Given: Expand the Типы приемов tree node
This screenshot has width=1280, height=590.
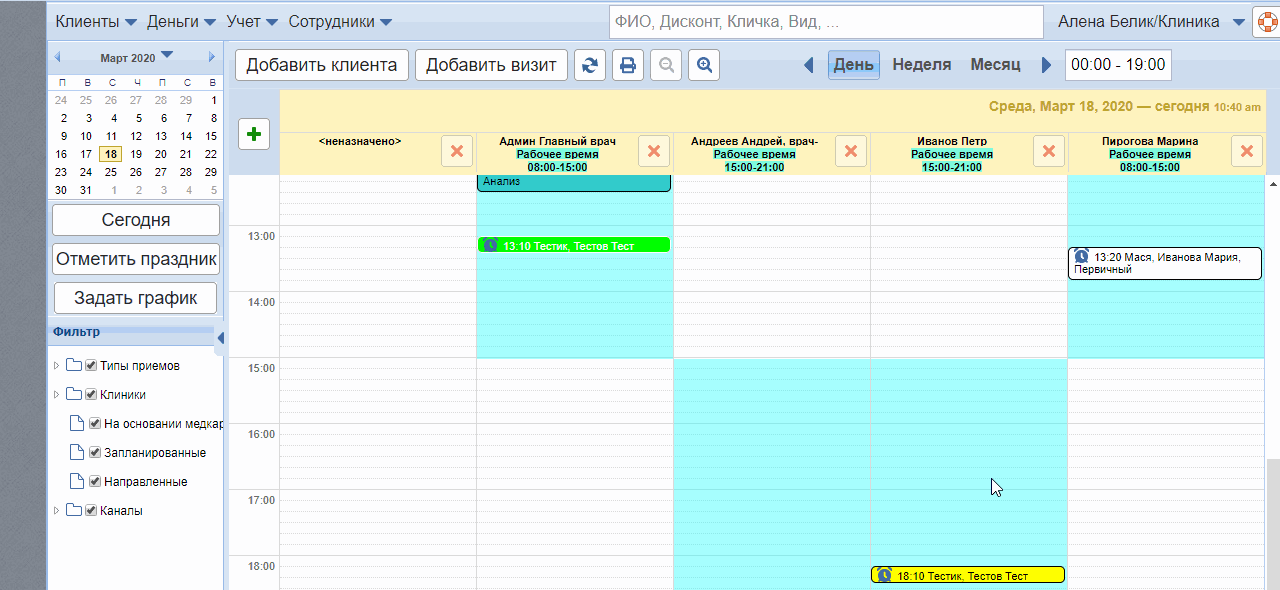Looking at the screenshot, I should coord(56,366).
